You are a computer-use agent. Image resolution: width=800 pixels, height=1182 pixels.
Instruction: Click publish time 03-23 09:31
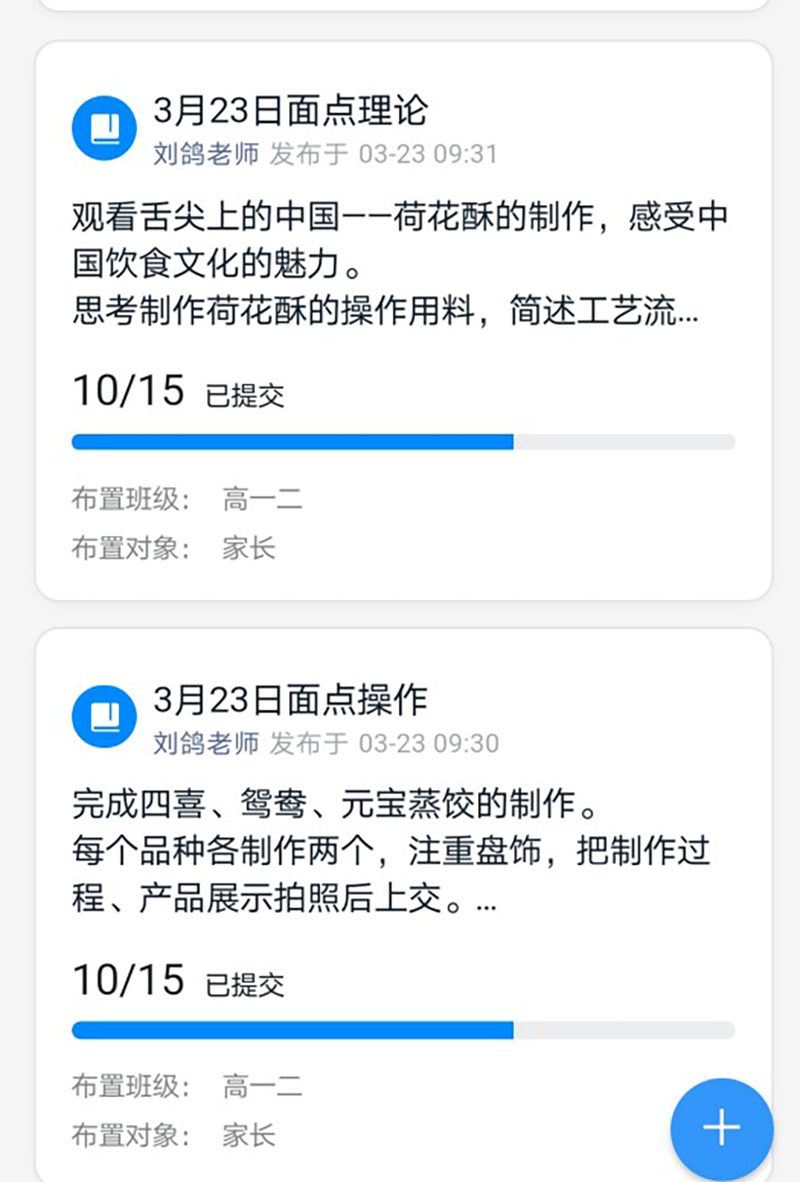(x=427, y=154)
